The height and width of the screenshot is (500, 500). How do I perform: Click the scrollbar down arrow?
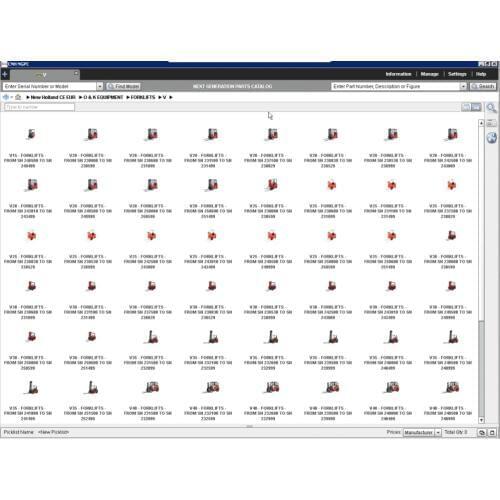click(x=481, y=420)
